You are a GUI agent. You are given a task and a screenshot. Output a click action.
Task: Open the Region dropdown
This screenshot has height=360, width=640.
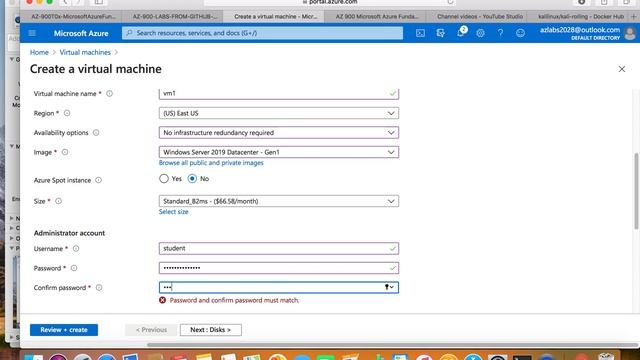point(279,113)
